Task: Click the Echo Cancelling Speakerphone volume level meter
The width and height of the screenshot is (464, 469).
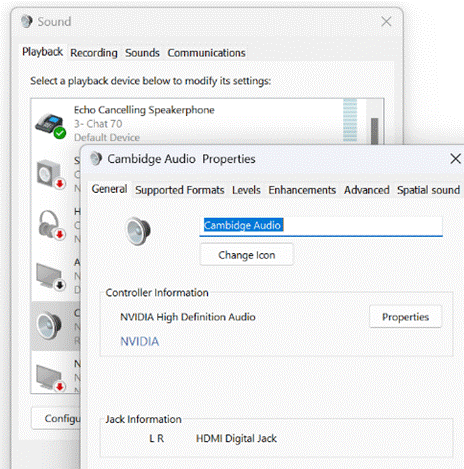Action: [350, 120]
